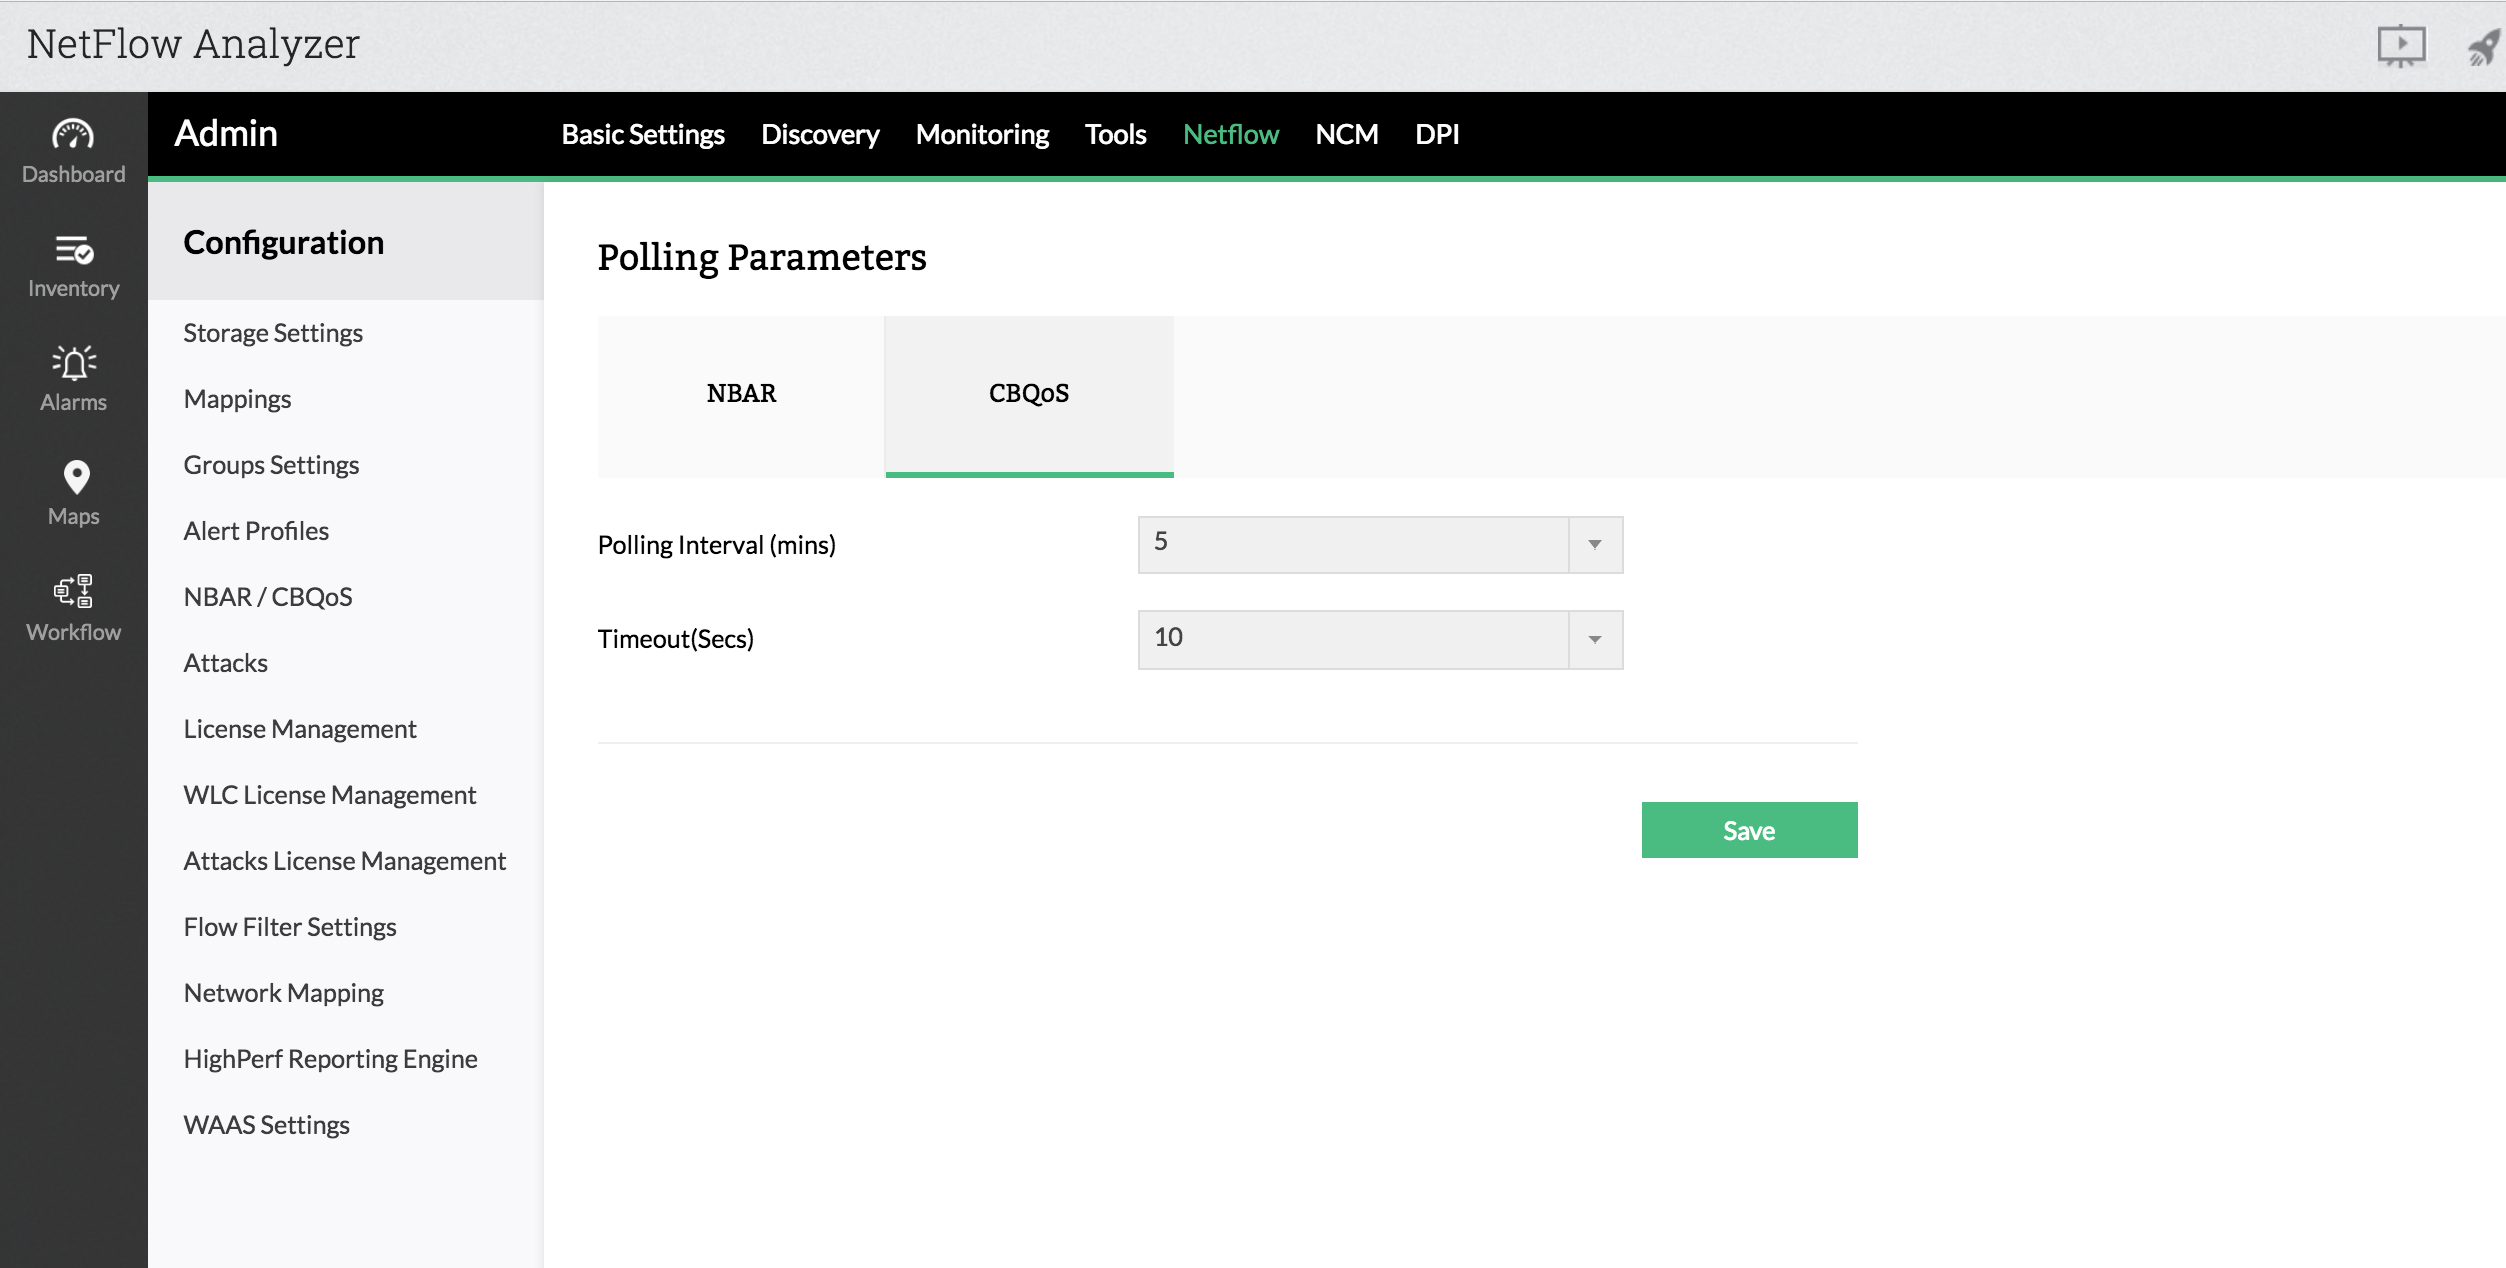This screenshot has height=1268, width=2506.
Task: Click the Polling Interval value field
Action: tap(1353, 545)
